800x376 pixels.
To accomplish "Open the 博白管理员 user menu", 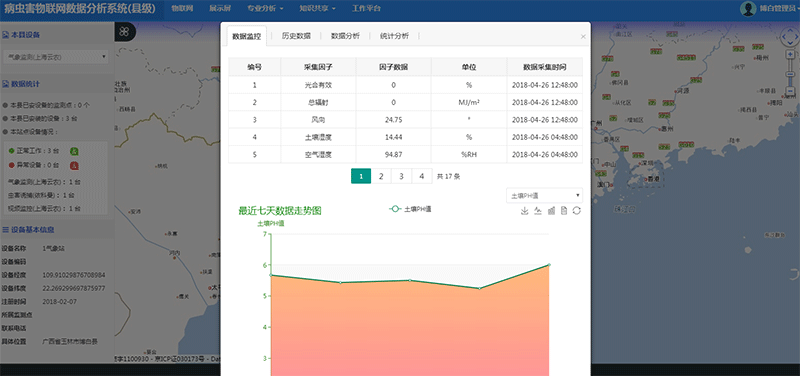I will (x=780, y=9).
